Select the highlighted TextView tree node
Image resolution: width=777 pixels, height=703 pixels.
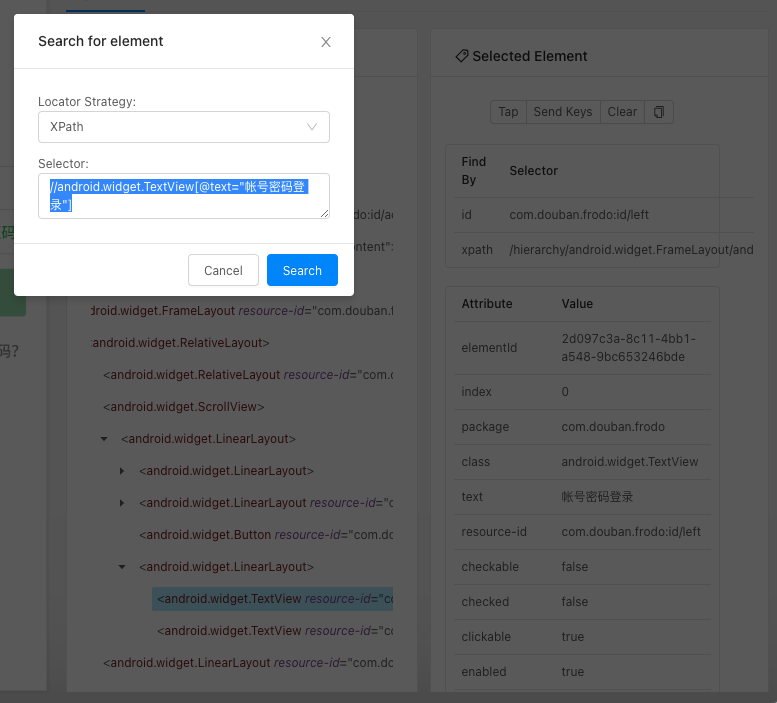pyautogui.click(x=272, y=599)
